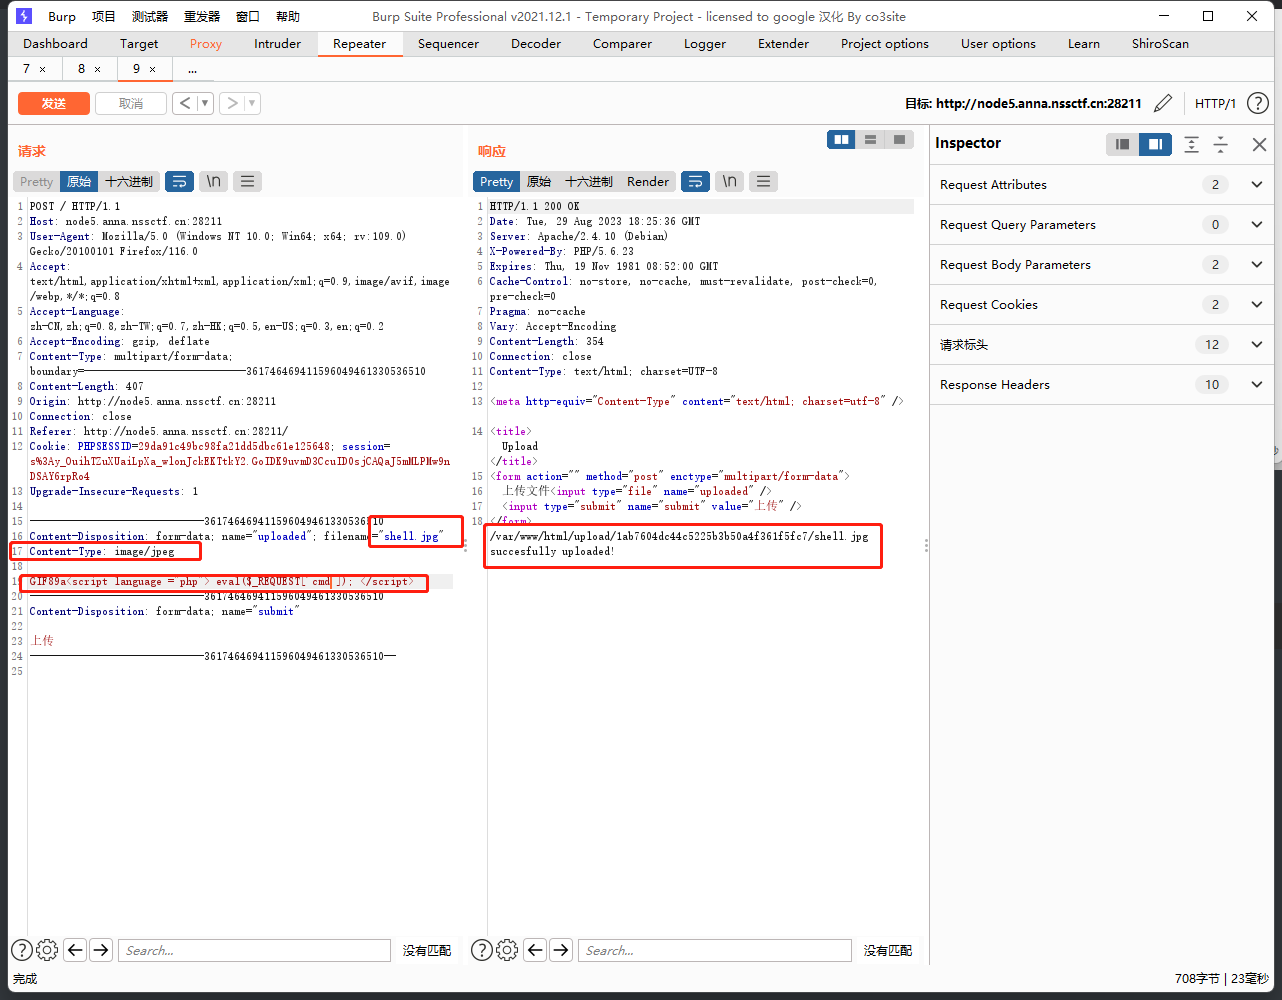The image size is (1282, 1000).
Task: Click the response Search input field
Action: pyautogui.click(x=714, y=950)
